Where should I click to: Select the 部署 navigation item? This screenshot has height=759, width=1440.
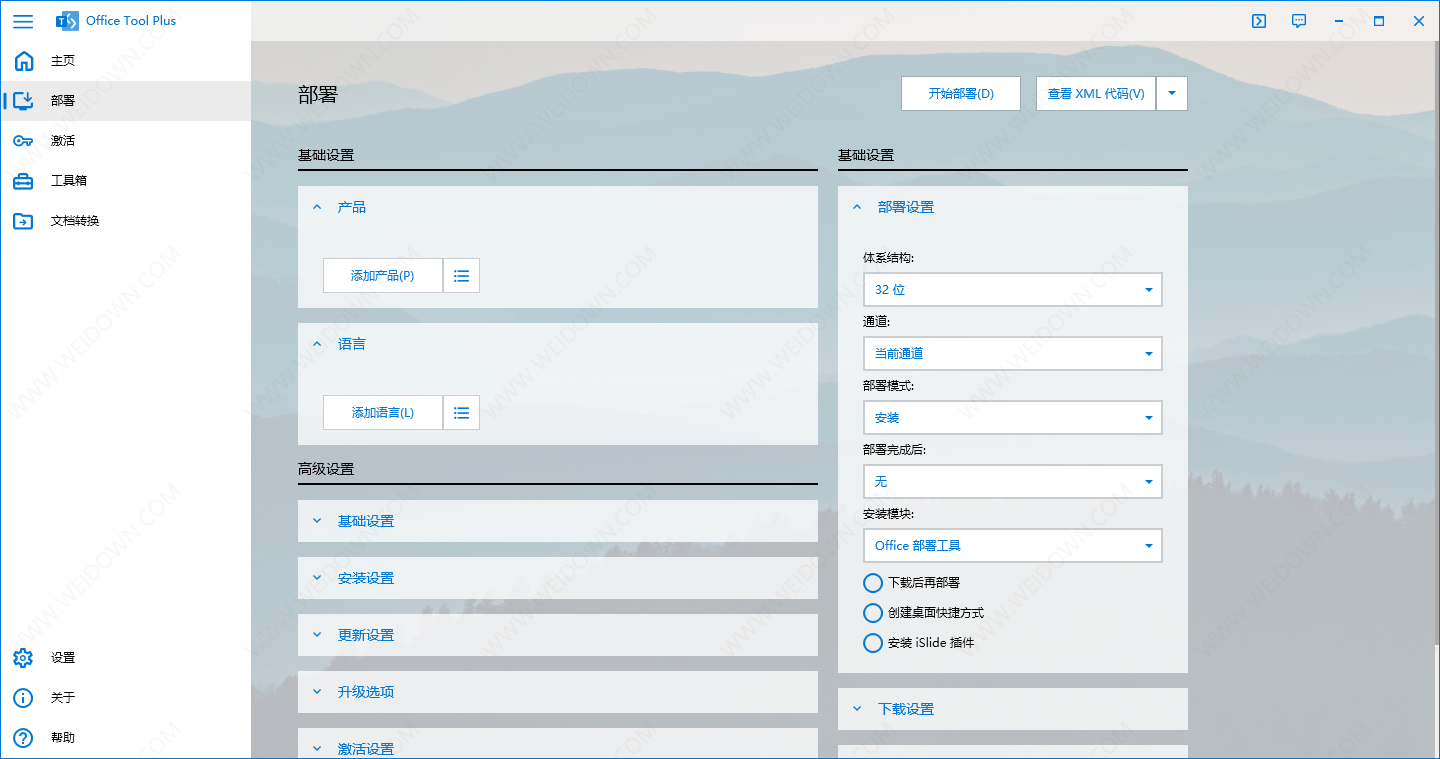(x=125, y=101)
